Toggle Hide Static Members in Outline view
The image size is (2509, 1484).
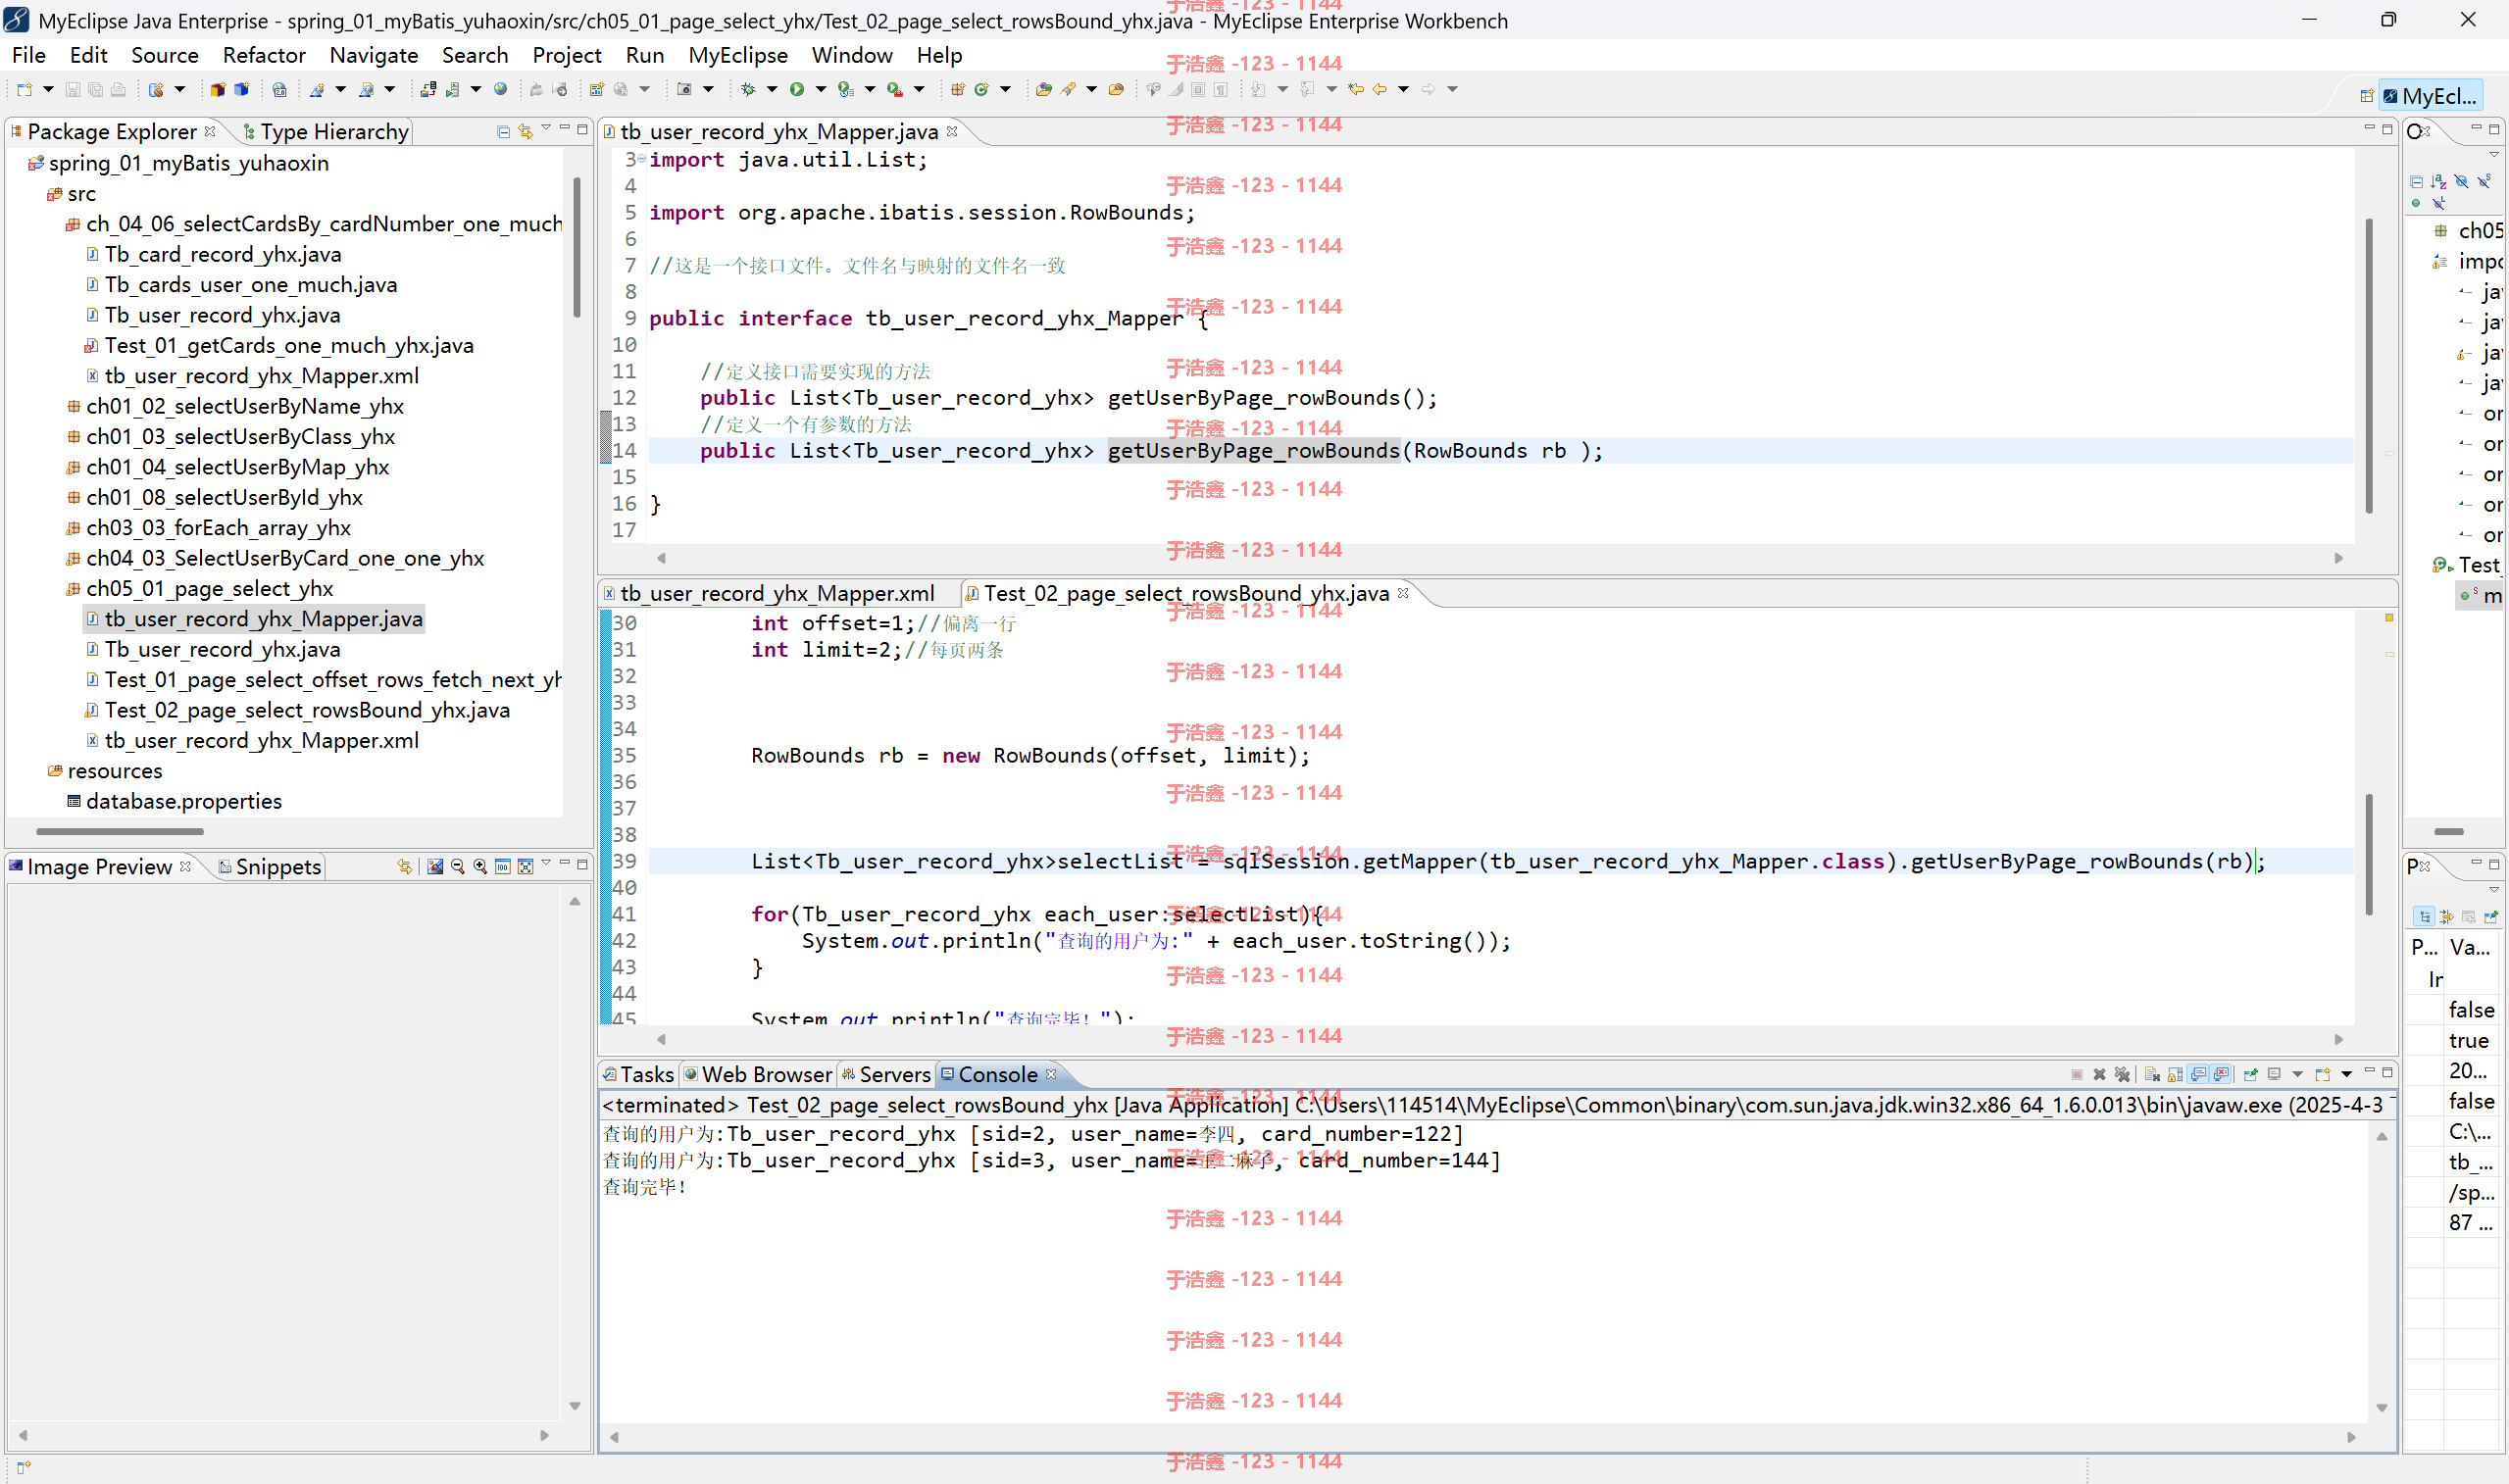(x=2484, y=181)
